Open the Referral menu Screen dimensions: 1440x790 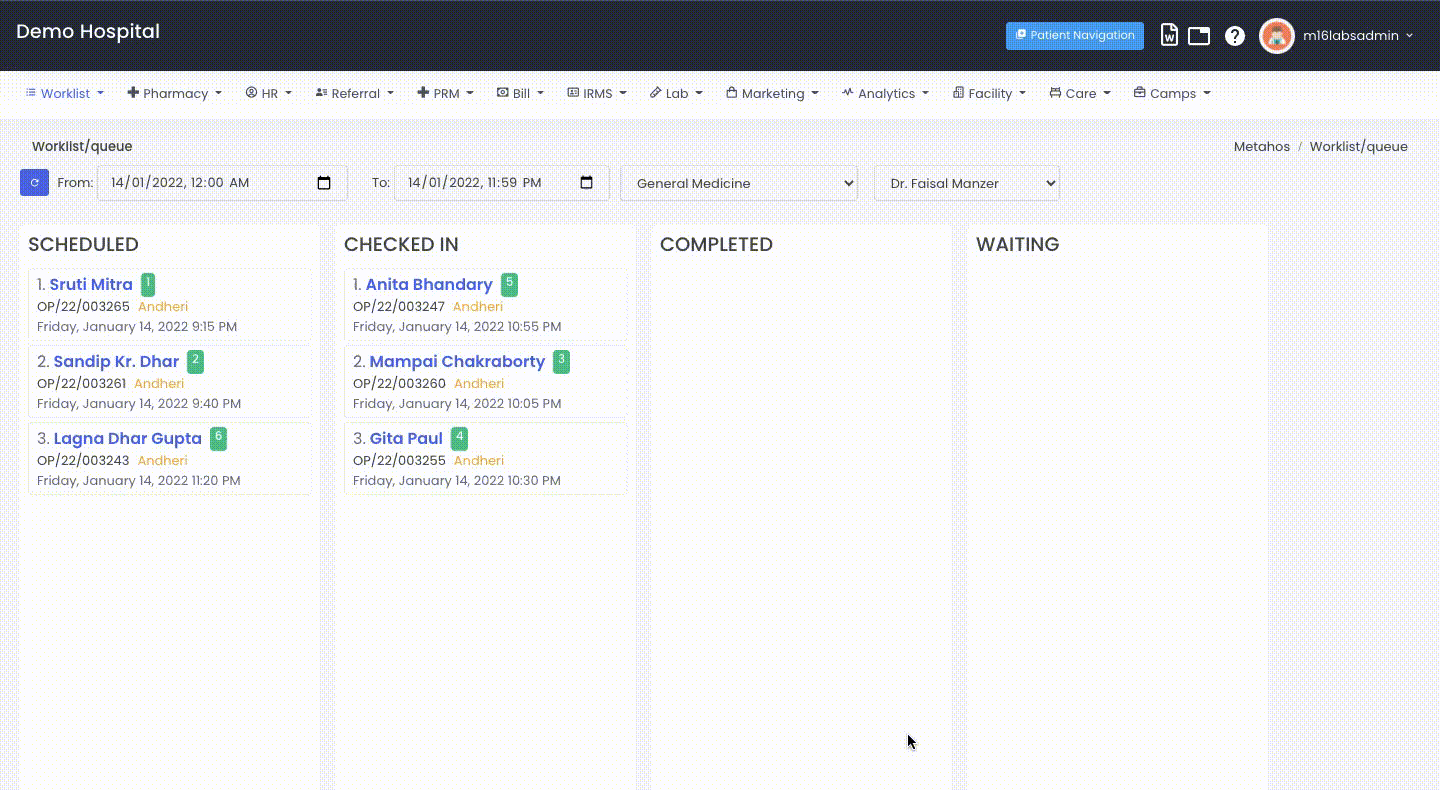click(355, 93)
